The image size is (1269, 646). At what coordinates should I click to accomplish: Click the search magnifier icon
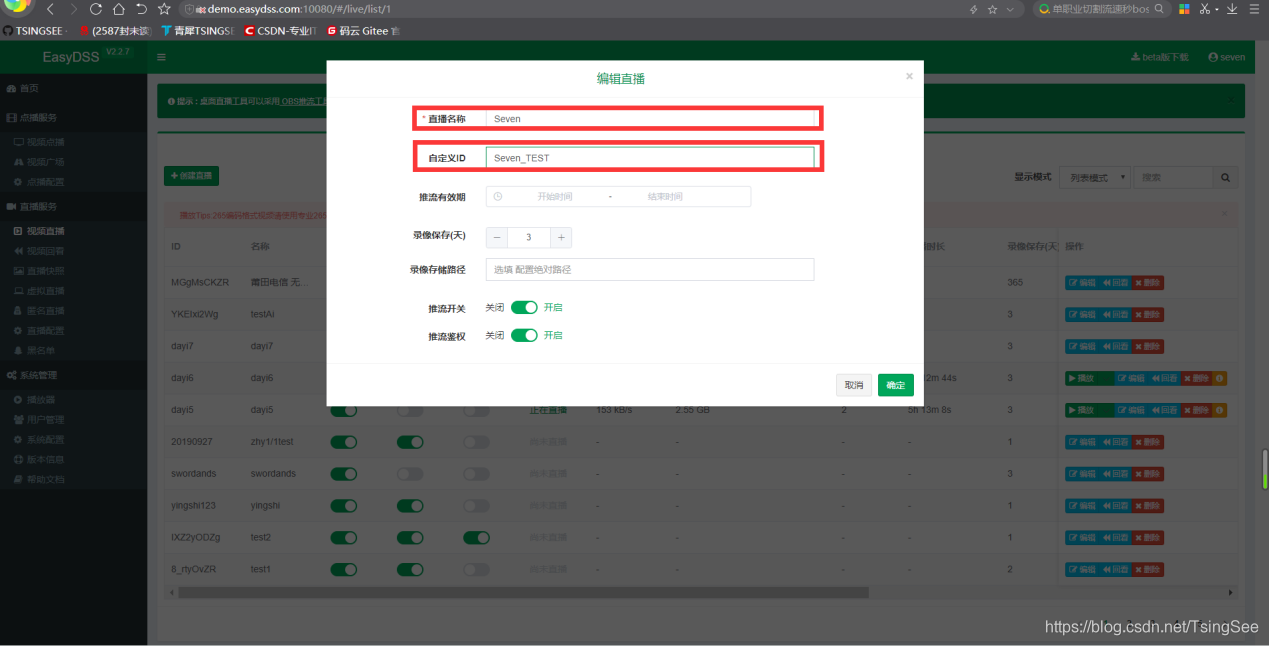pos(1224,177)
